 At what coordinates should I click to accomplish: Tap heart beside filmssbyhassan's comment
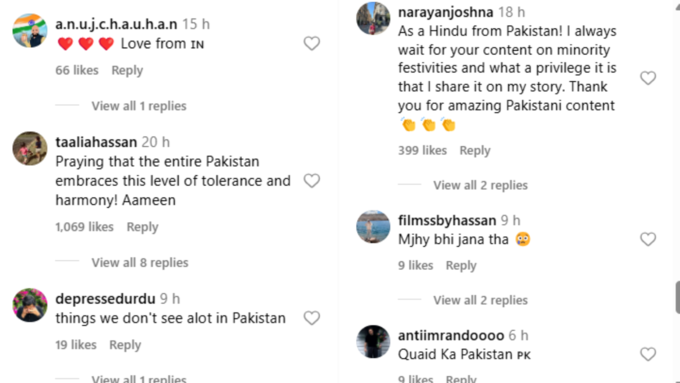coord(648,239)
